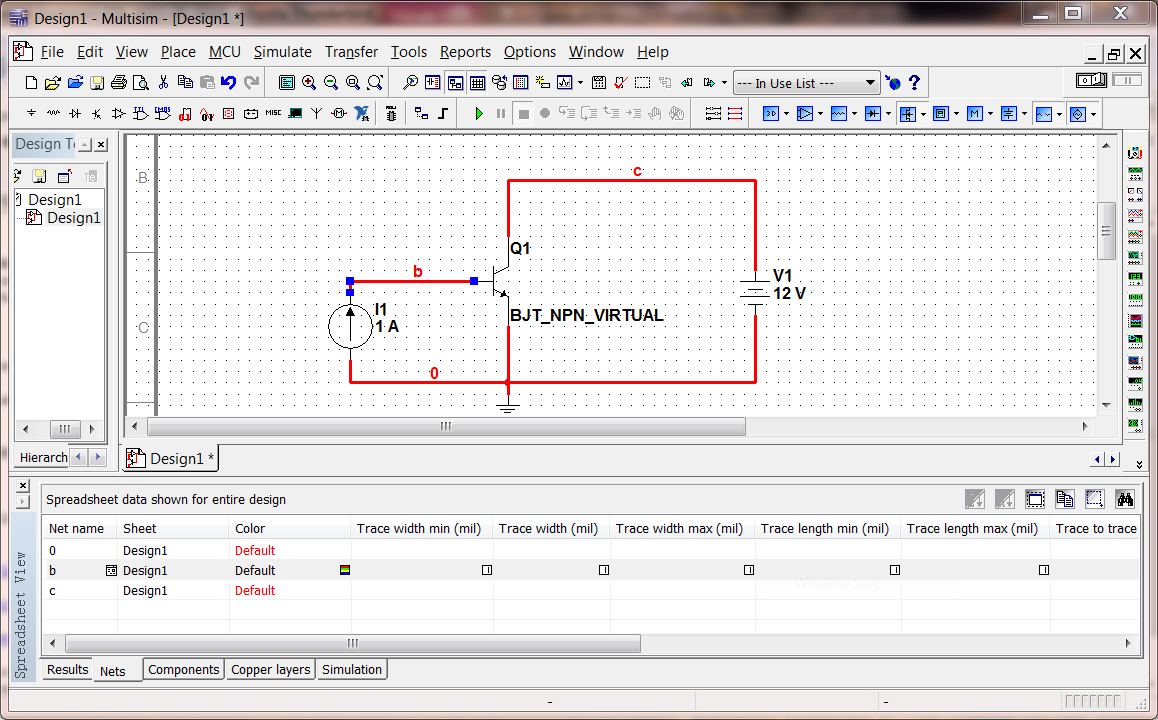Image resolution: width=1158 pixels, height=720 pixels.
Task: Expand the M measurement components dropdown arrow
Action: pyautogui.click(x=990, y=114)
